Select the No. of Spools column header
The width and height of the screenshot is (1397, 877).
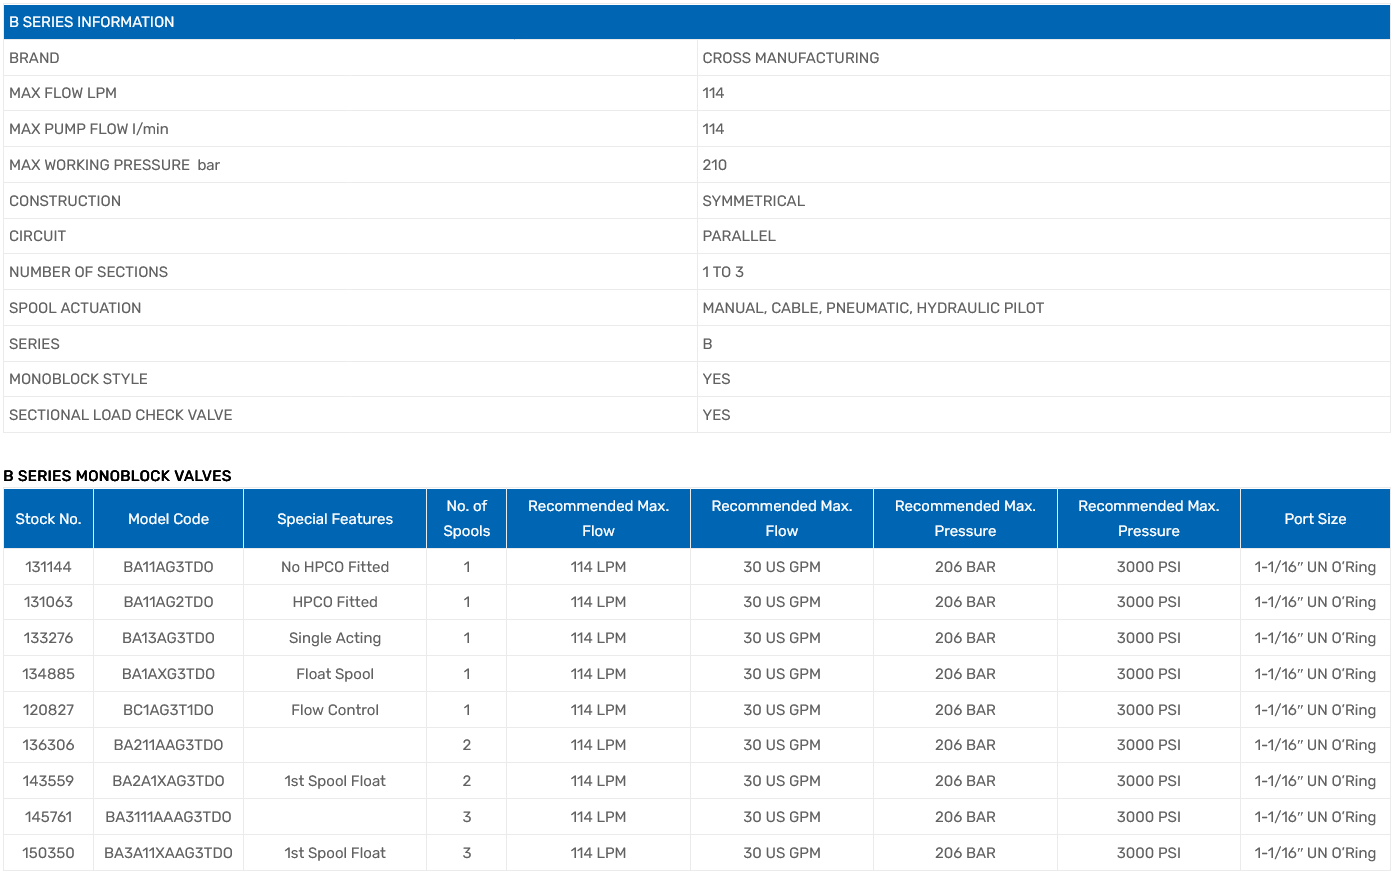(x=466, y=519)
